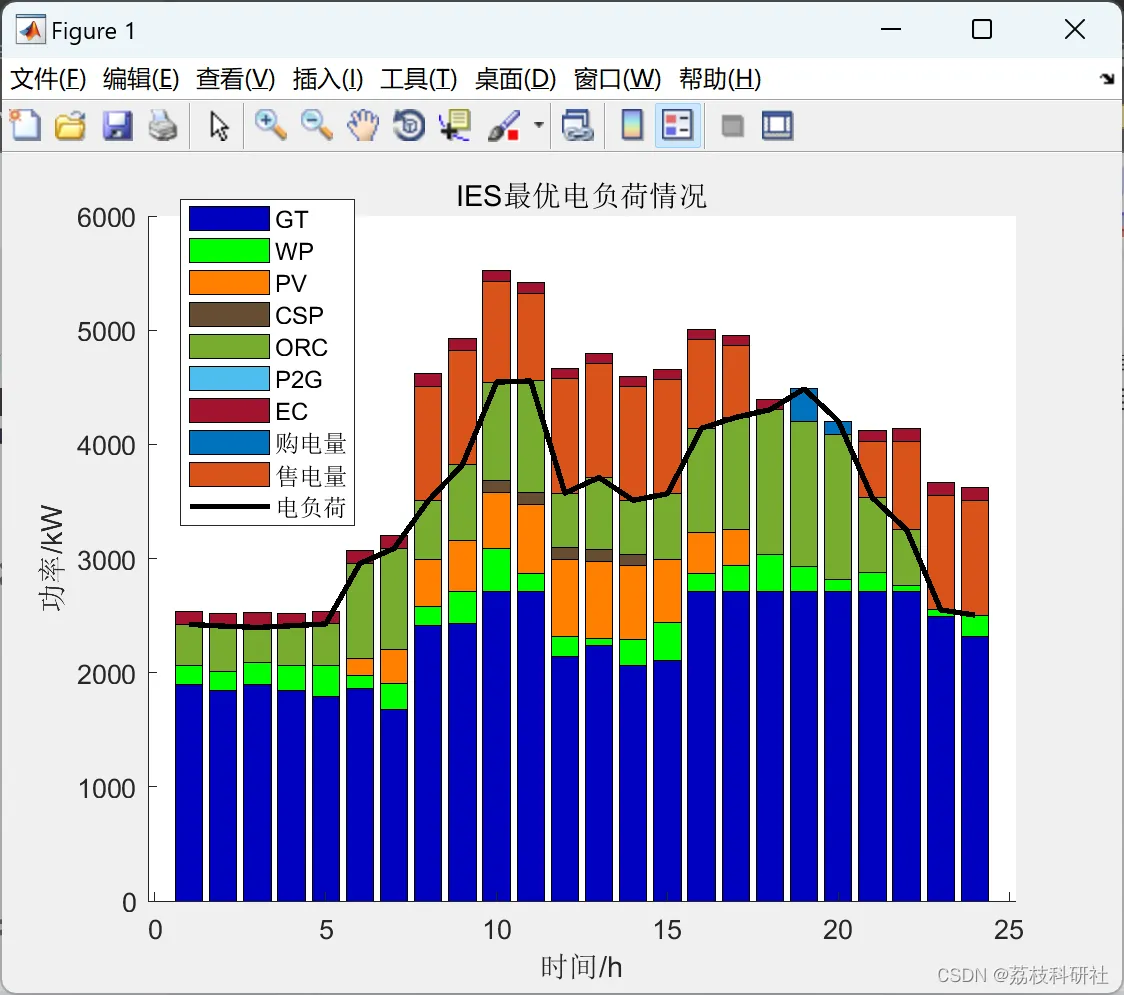Select the Zoom Out magnifier tool
This screenshot has height=995, width=1124.
click(316, 125)
